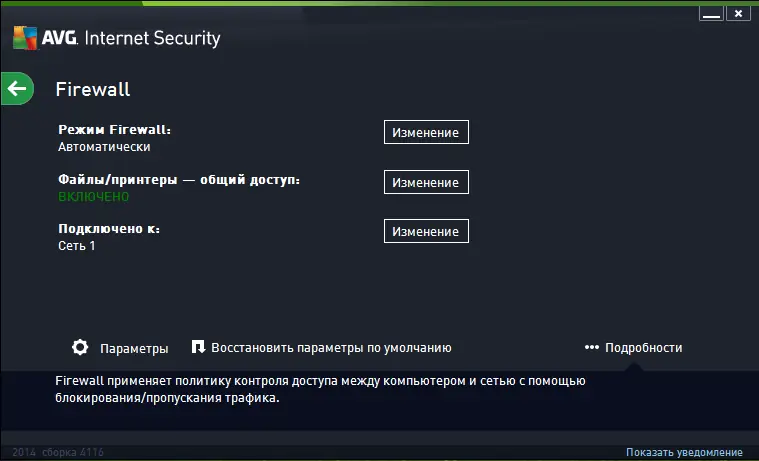759x461 pixels.
Task: Click the three dots icon before Подробности
Action: 591,347
